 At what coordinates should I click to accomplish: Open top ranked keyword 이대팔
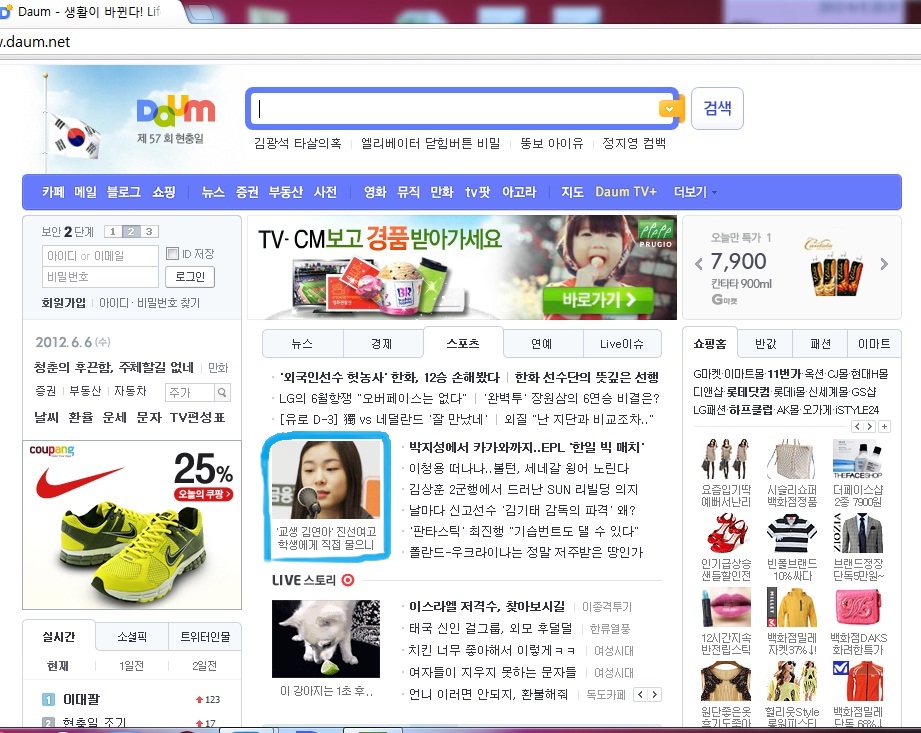[x=82, y=700]
